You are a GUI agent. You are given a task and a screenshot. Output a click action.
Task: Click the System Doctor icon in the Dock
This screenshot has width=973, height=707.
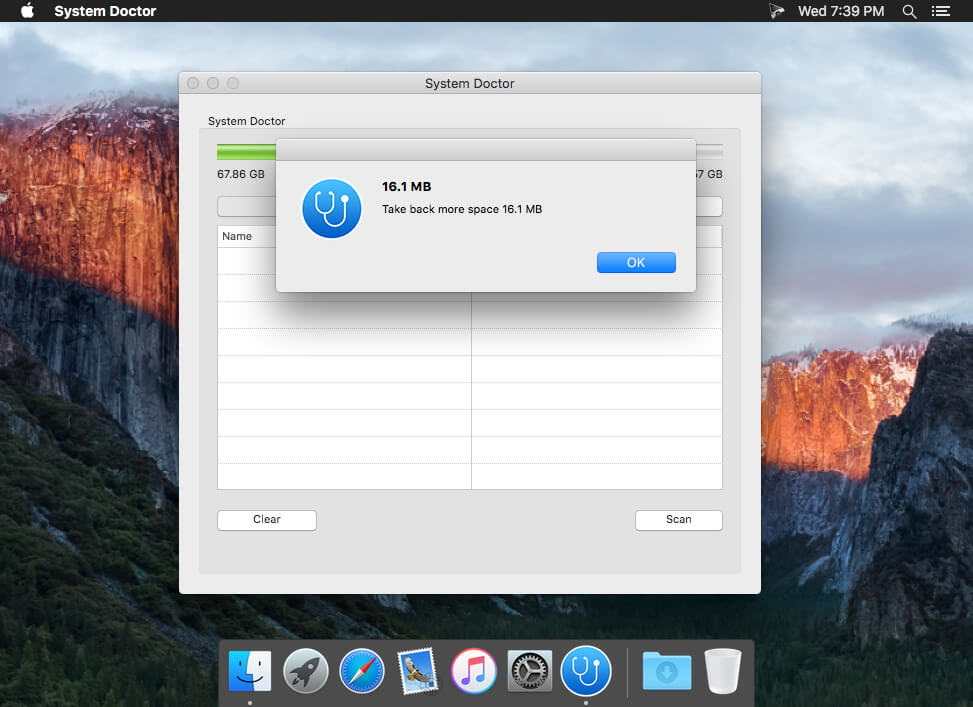(586, 671)
